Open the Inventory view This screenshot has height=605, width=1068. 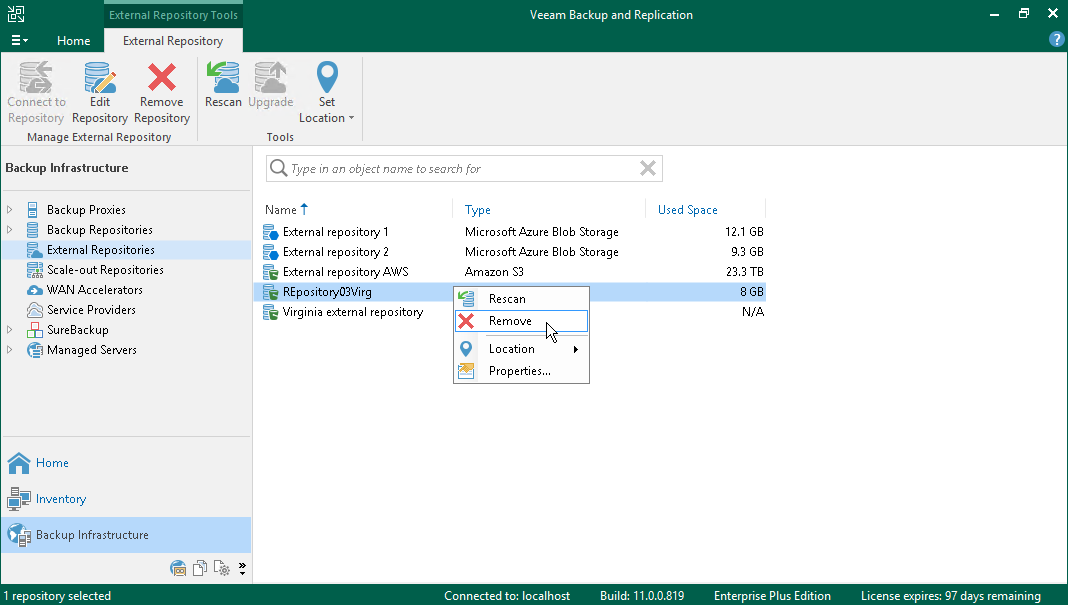tap(60, 499)
